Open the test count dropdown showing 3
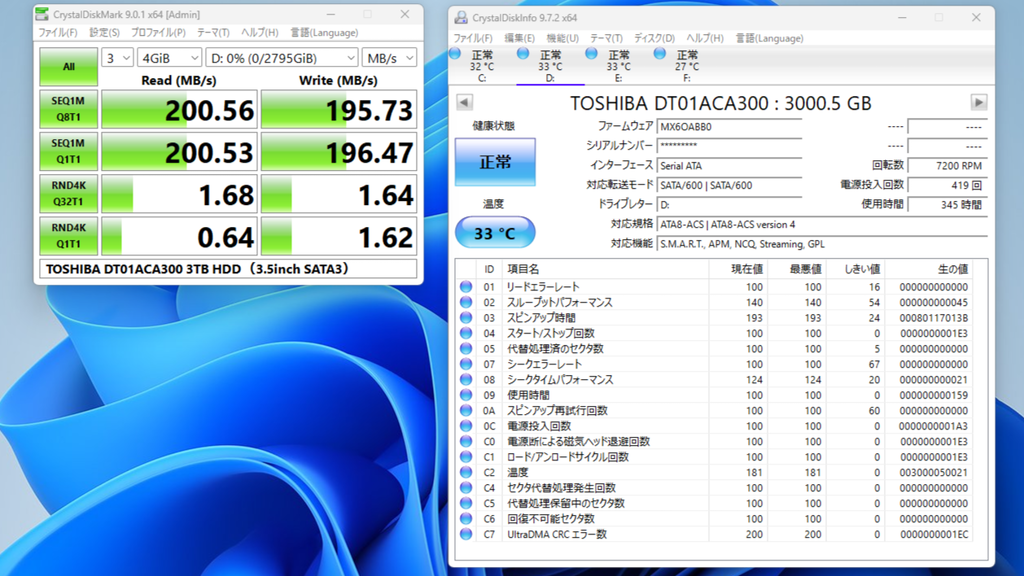 [x=118, y=58]
